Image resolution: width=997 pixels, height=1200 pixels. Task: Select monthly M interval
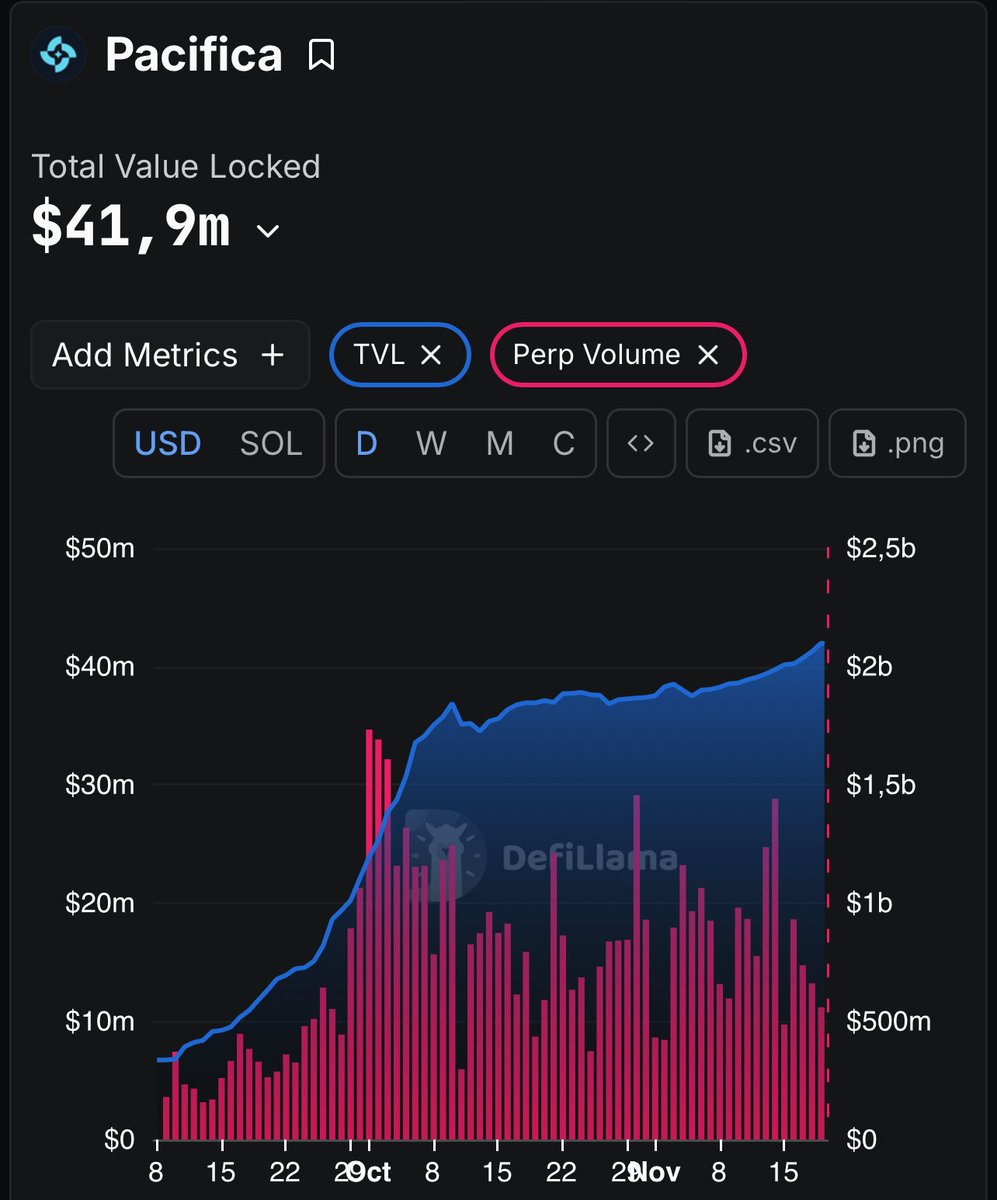[x=499, y=443]
